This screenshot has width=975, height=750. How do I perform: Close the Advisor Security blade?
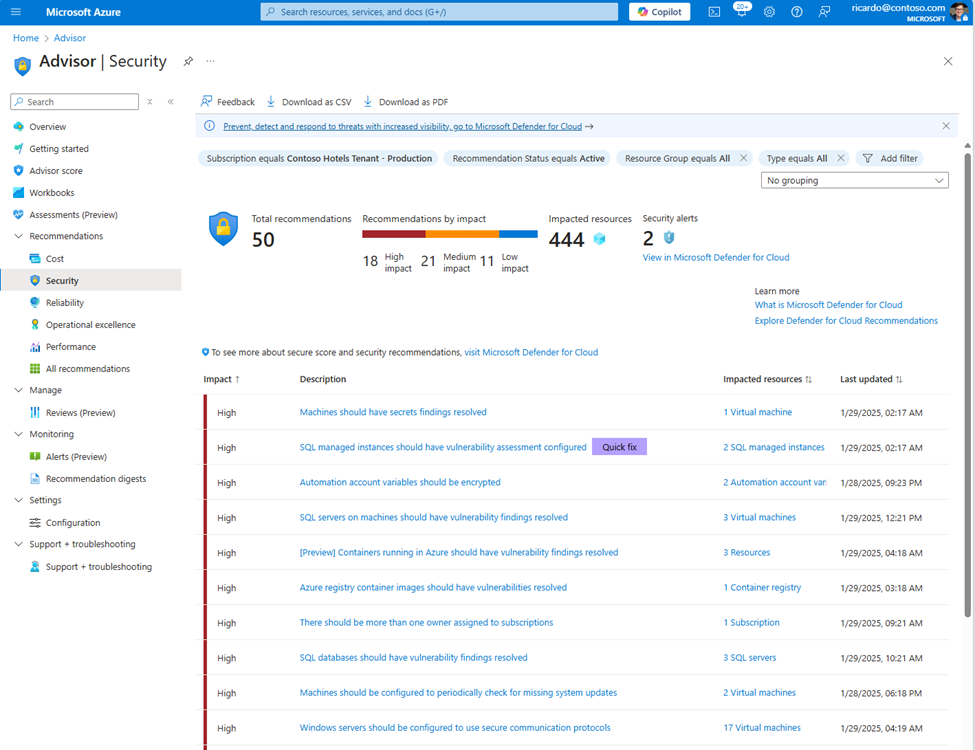[948, 61]
